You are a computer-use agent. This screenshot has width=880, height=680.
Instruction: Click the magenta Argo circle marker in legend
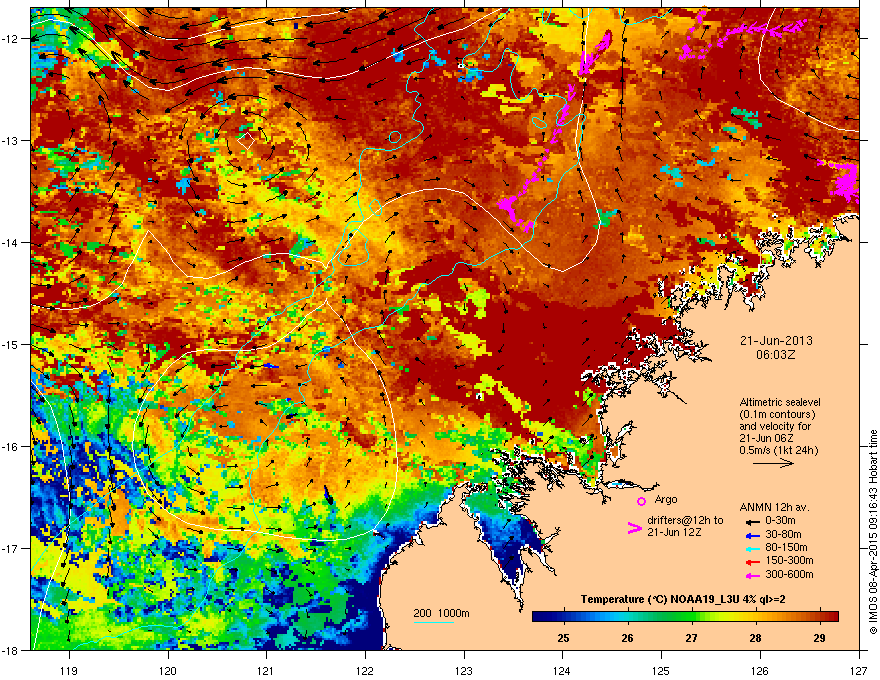click(x=641, y=501)
